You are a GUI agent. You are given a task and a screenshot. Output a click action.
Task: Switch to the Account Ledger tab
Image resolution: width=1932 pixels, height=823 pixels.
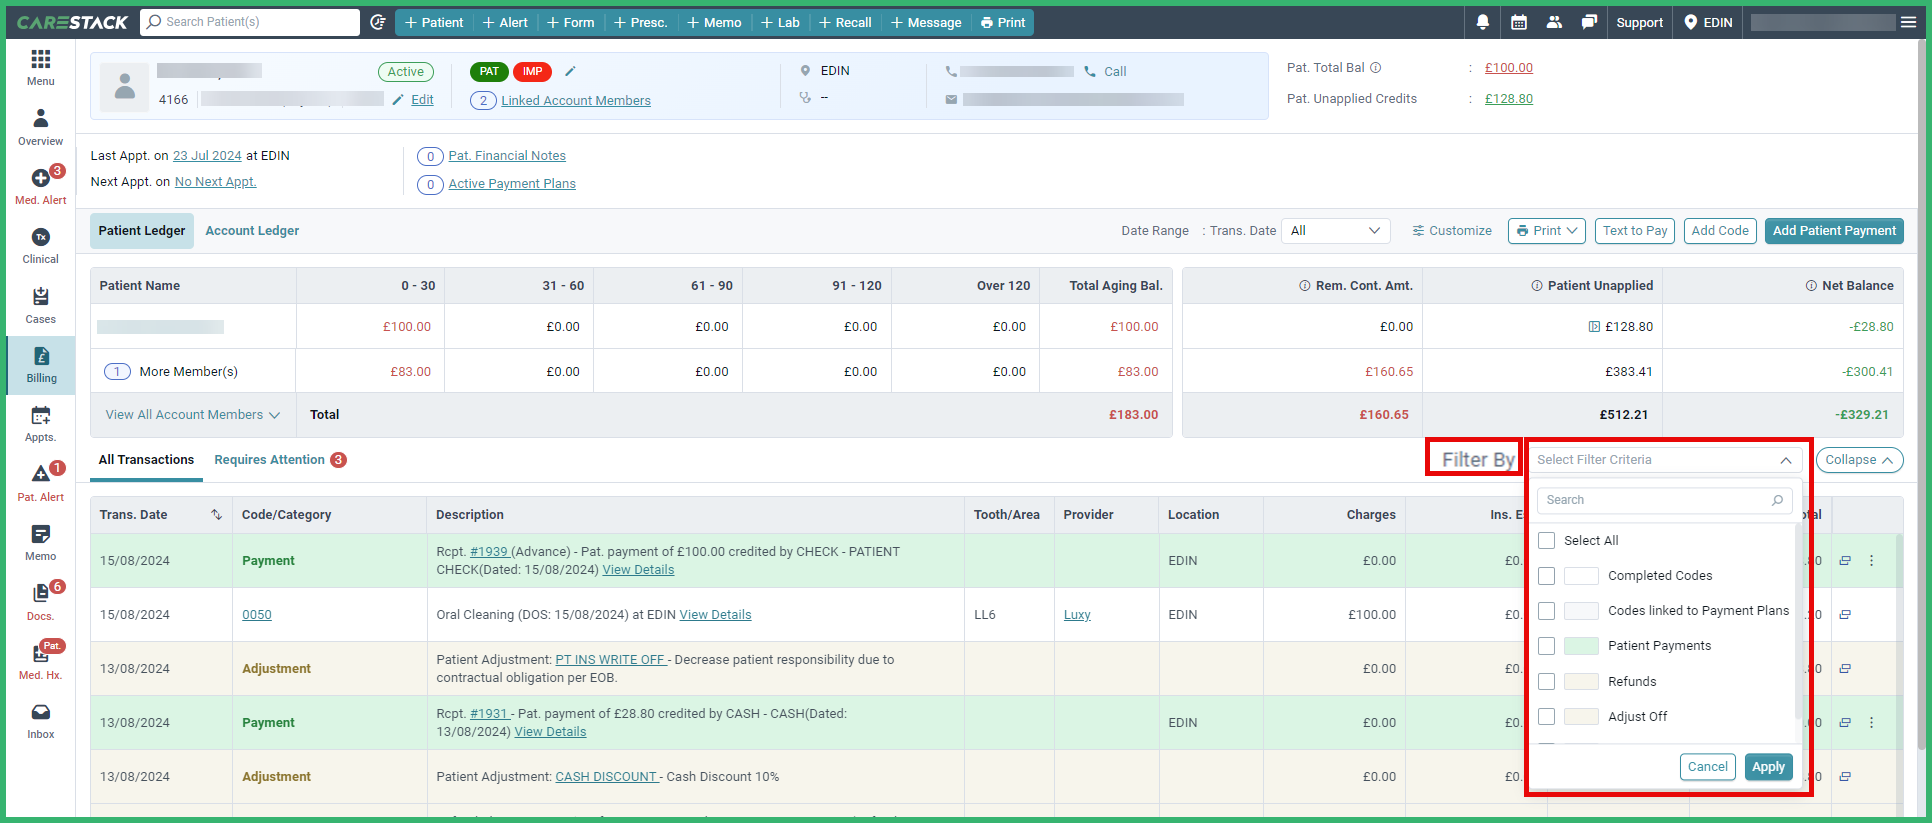pos(252,231)
